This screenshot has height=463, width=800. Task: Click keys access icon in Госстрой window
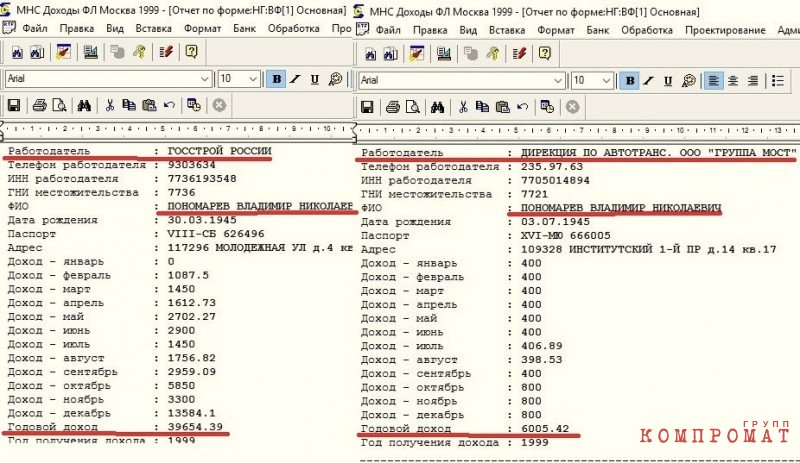(x=139, y=52)
